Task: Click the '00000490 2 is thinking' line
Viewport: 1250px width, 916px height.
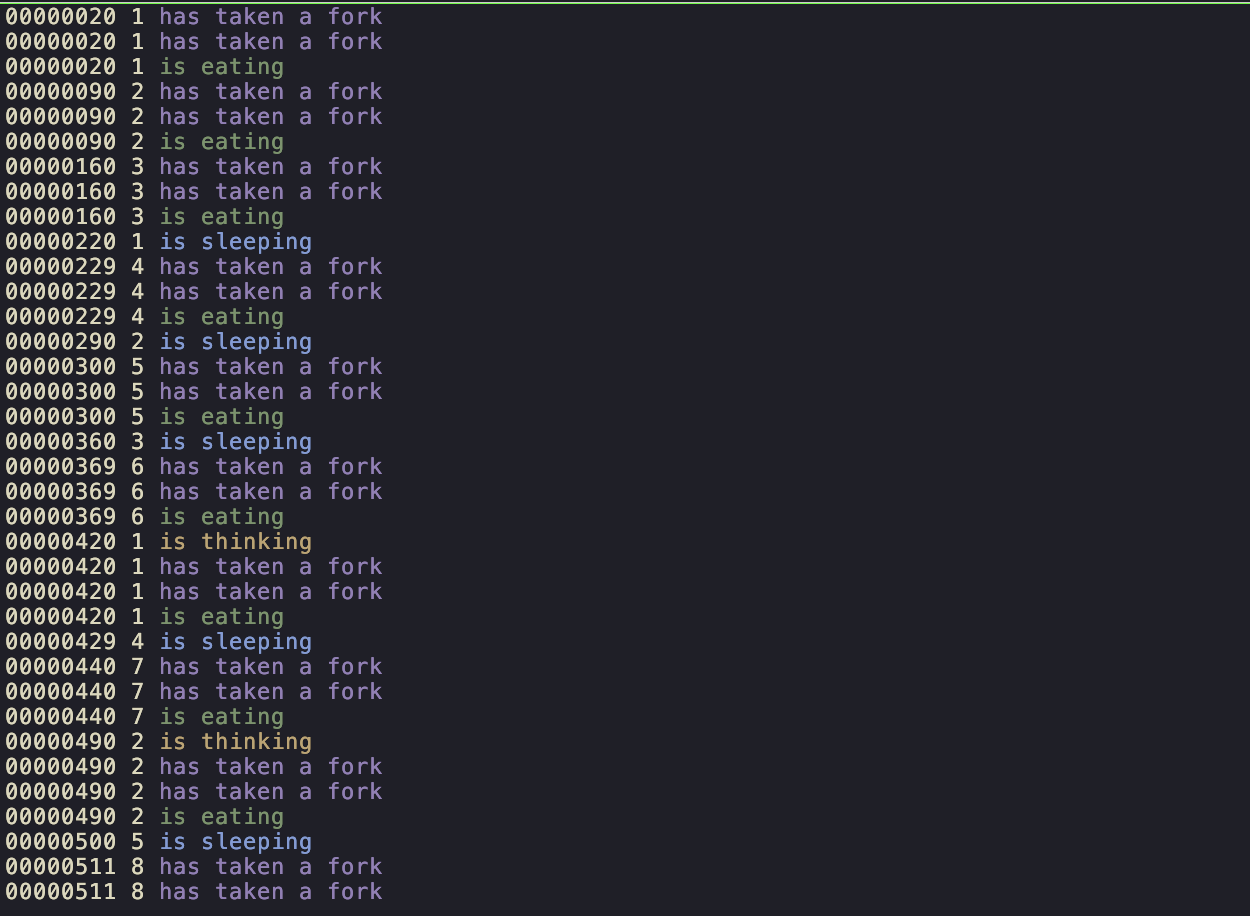Action: [x=159, y=742]
